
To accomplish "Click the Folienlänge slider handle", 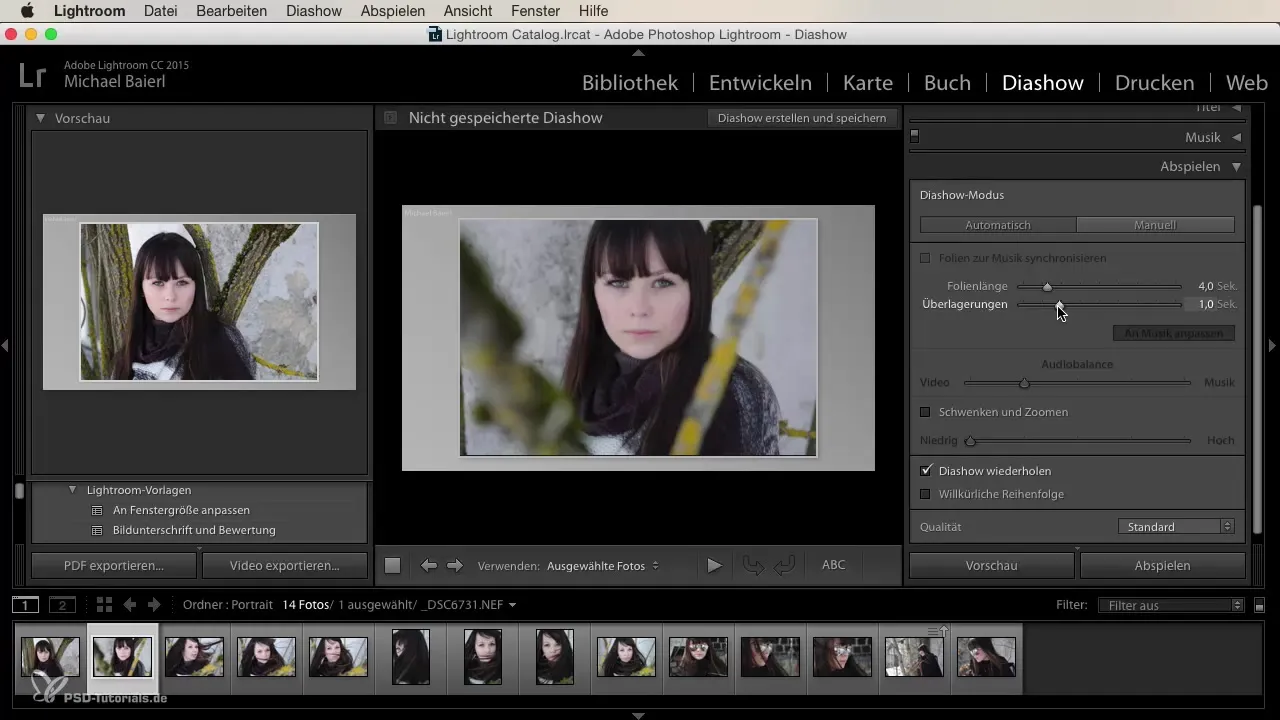I will pos(1047,287).
